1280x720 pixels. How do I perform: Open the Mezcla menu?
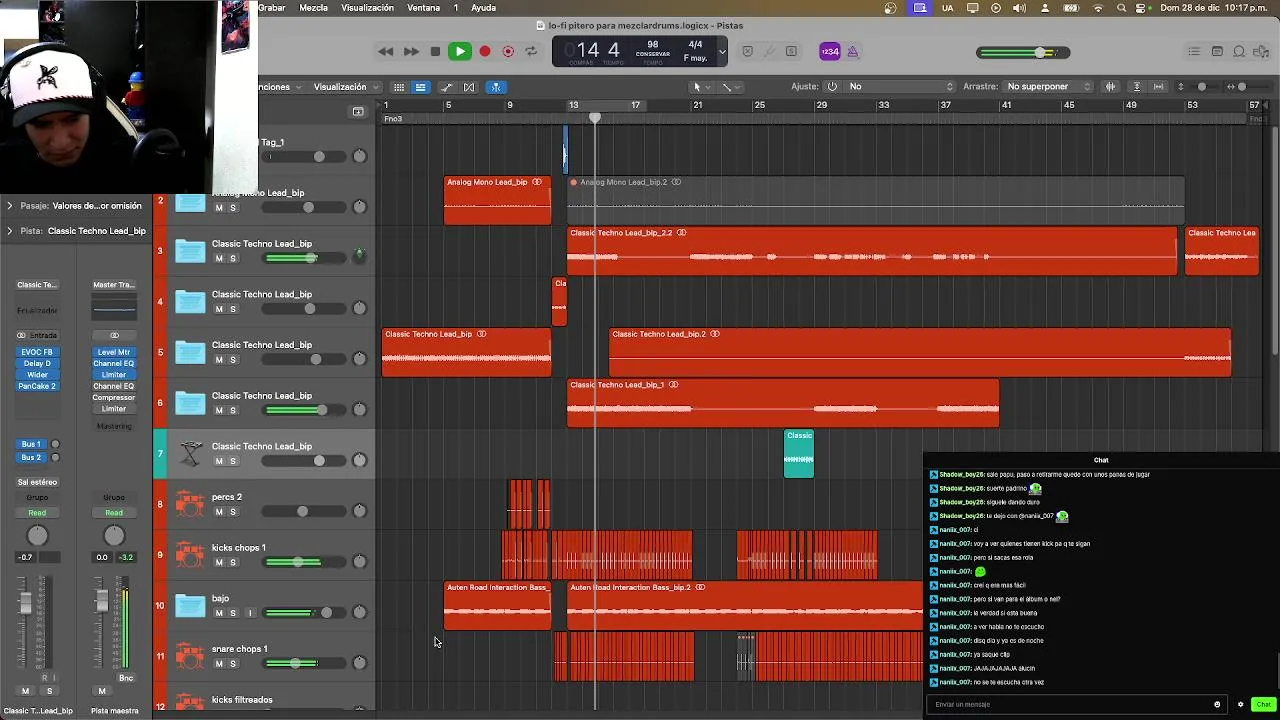point(313,8)
